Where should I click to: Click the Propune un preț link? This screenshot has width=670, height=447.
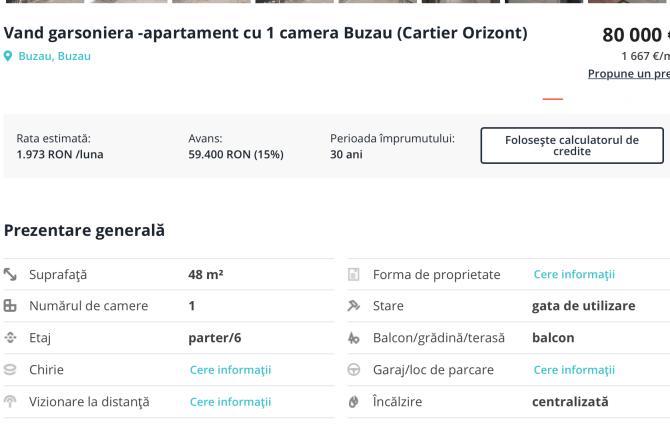629,74
